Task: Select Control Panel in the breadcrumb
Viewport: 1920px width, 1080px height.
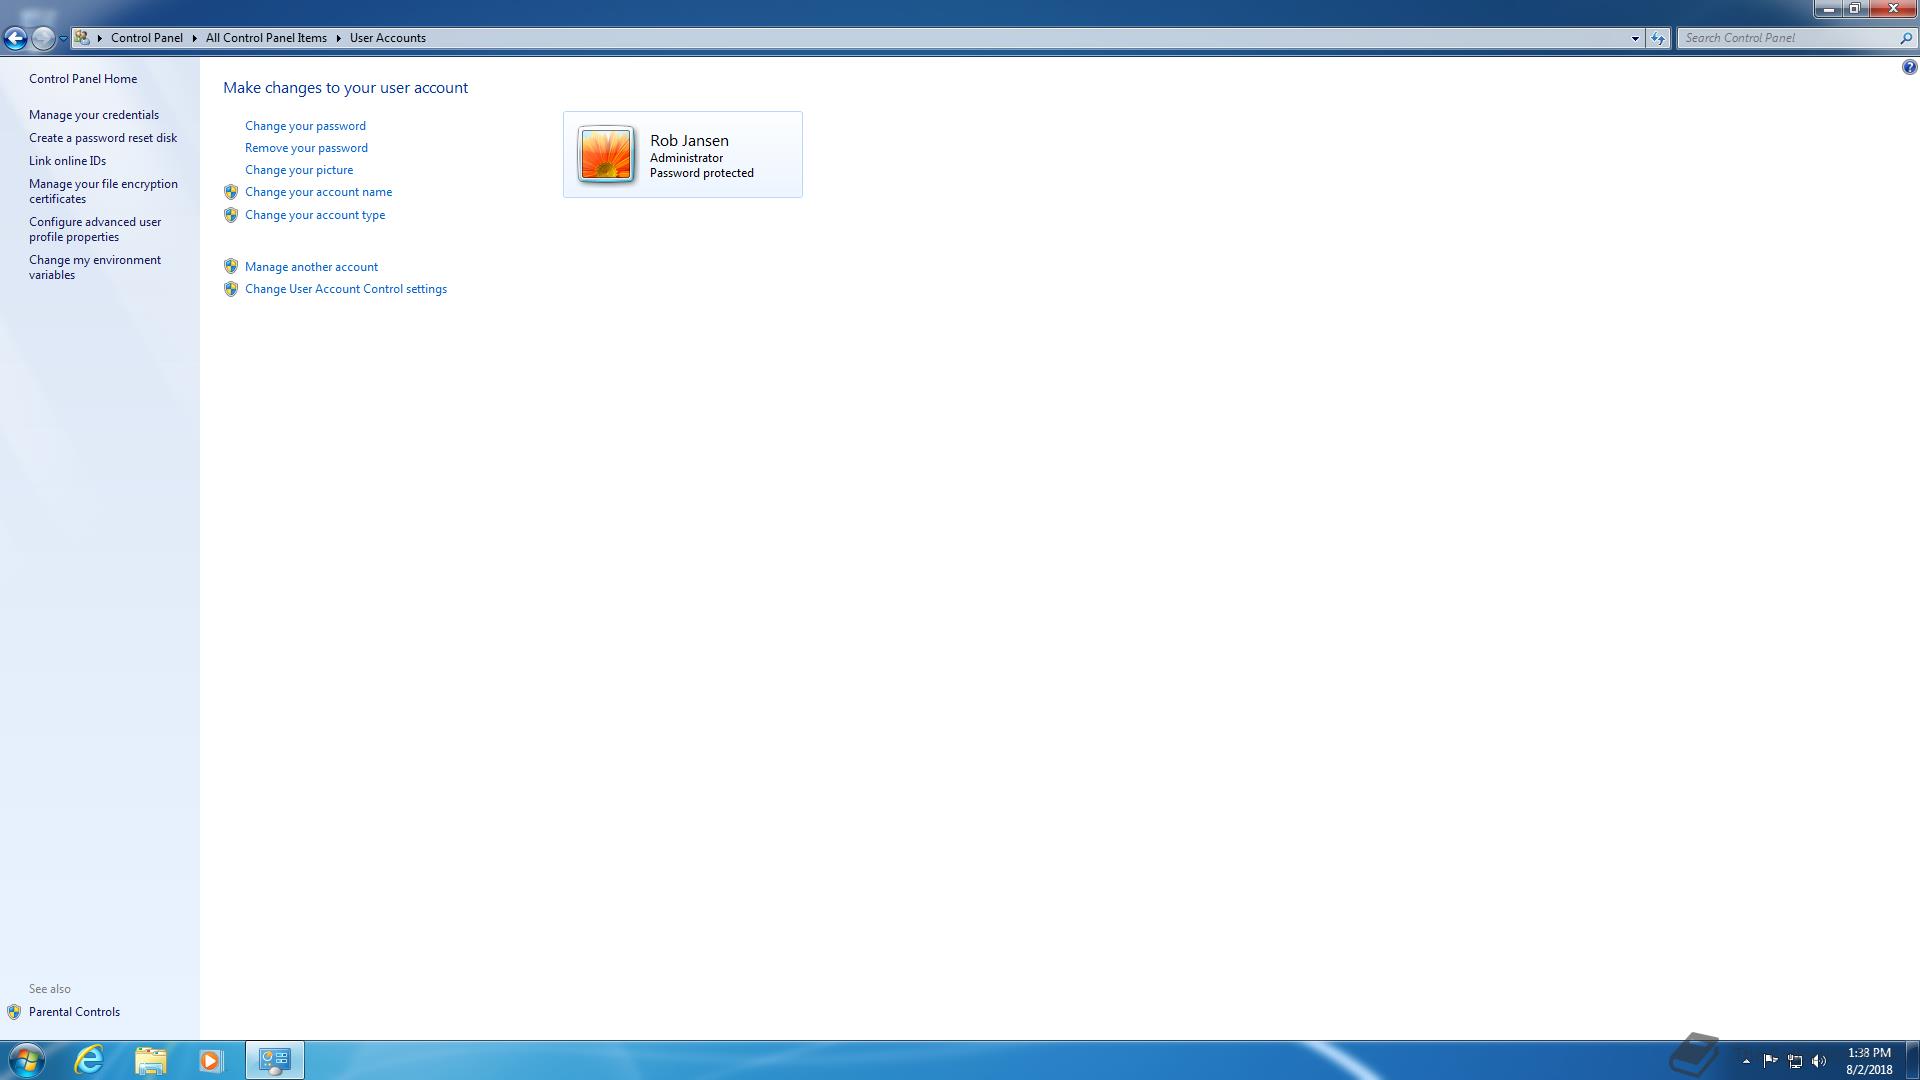Action: click(x=147, y=38)
